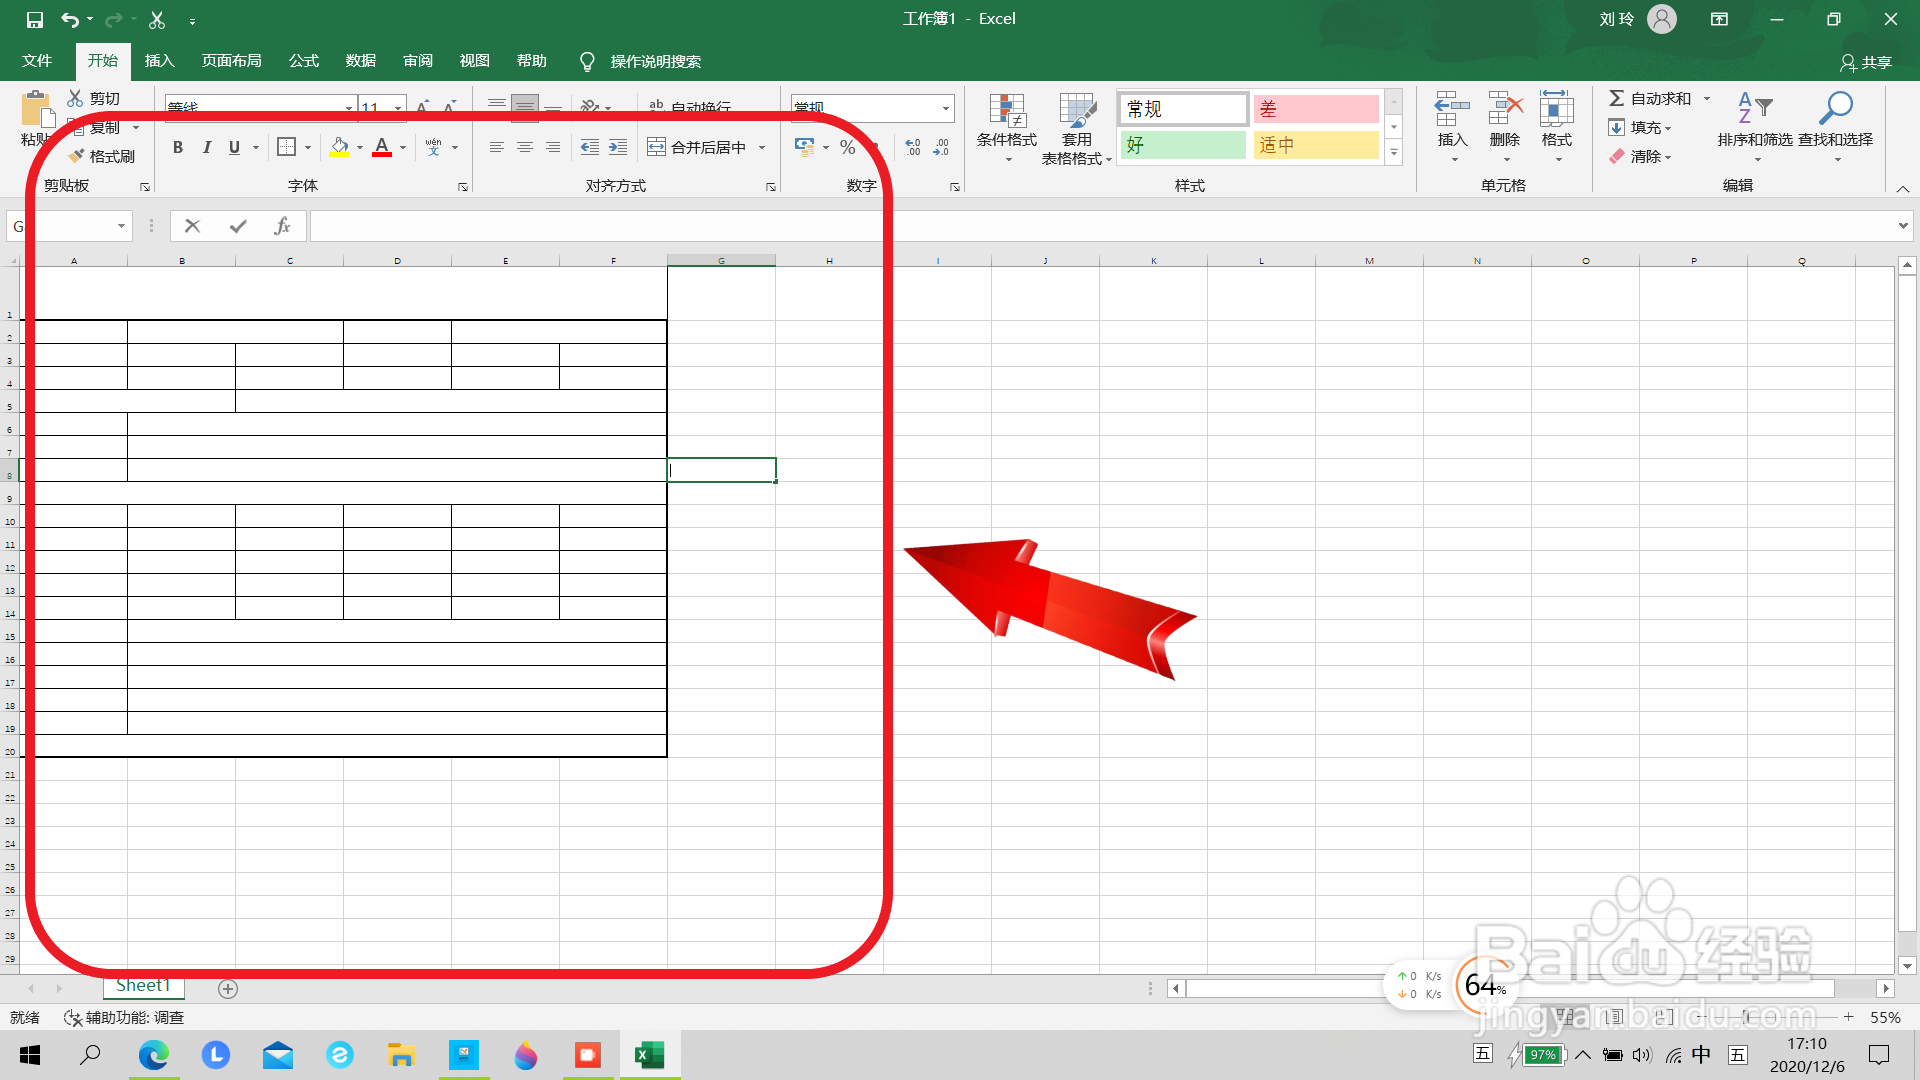Click the Cut scissors icon in title bar
Viewport: 1920px width, 1080px height.
pos(157,19)
